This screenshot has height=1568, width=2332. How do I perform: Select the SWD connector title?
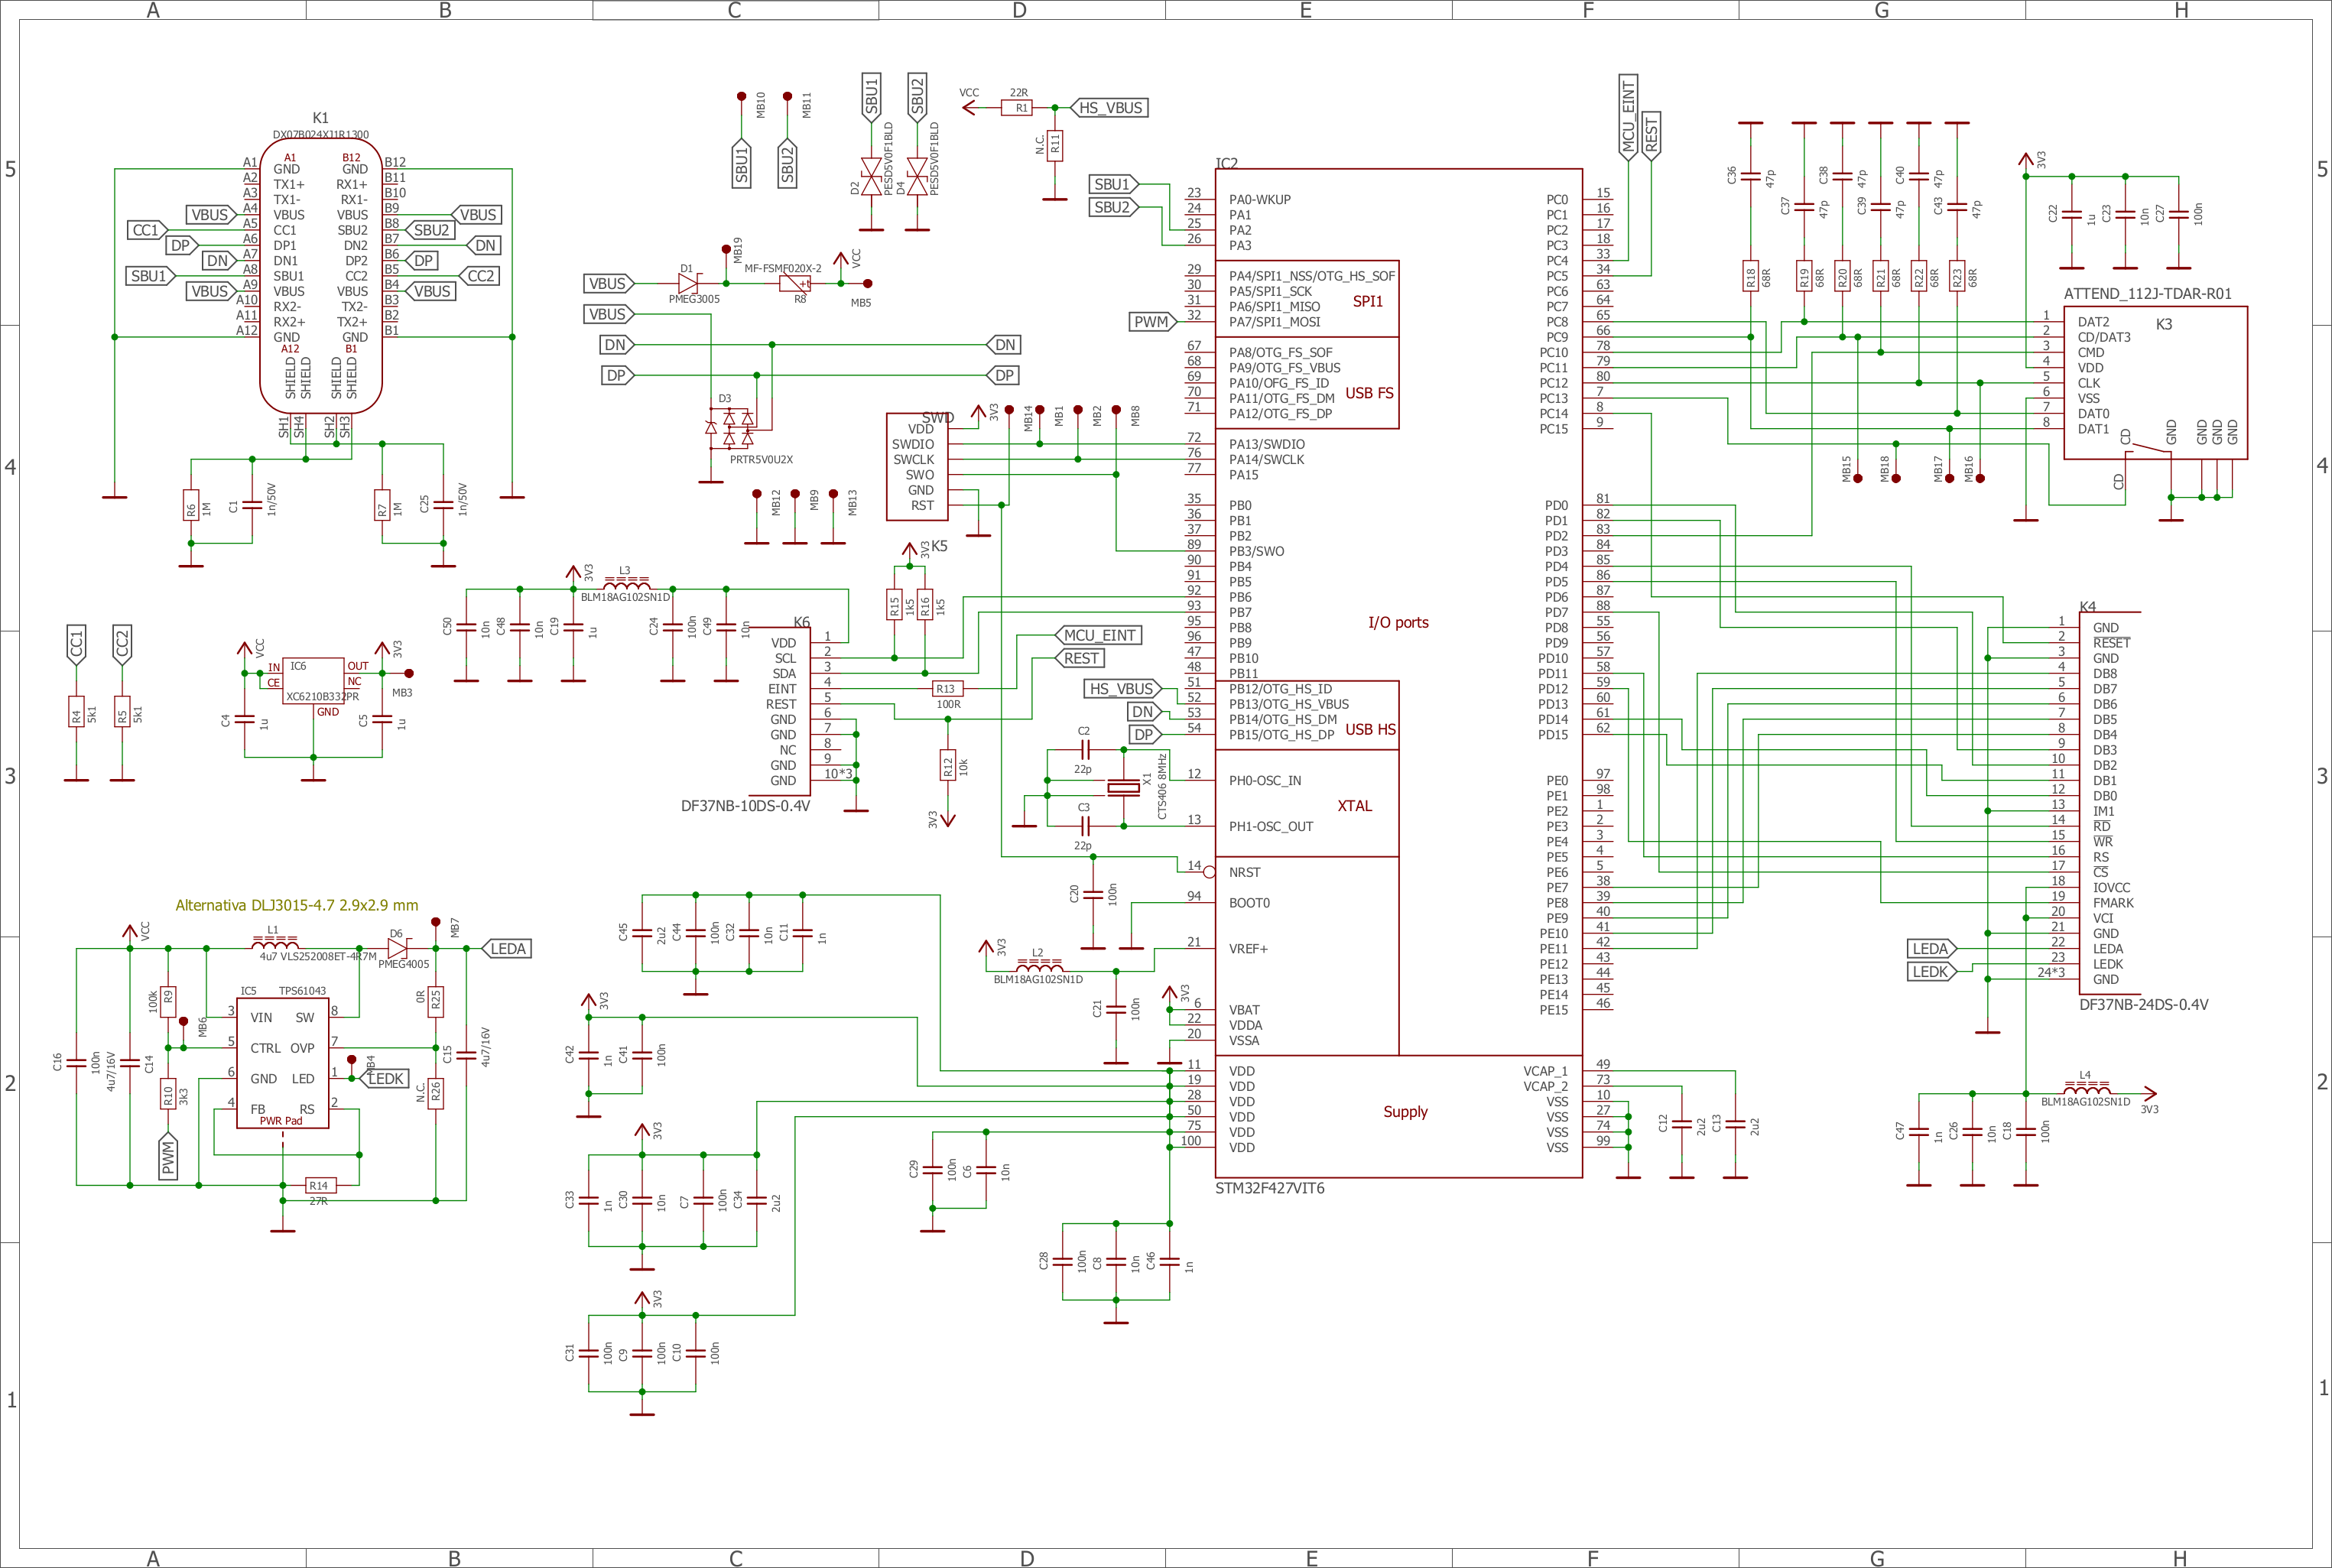[938, 418]
